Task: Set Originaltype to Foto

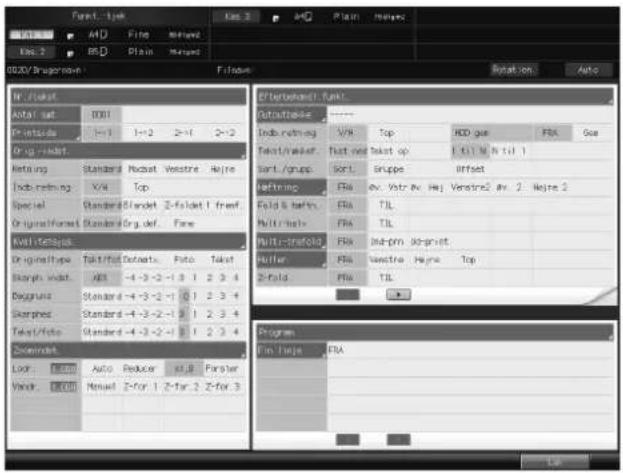Action: coord(184,260)
